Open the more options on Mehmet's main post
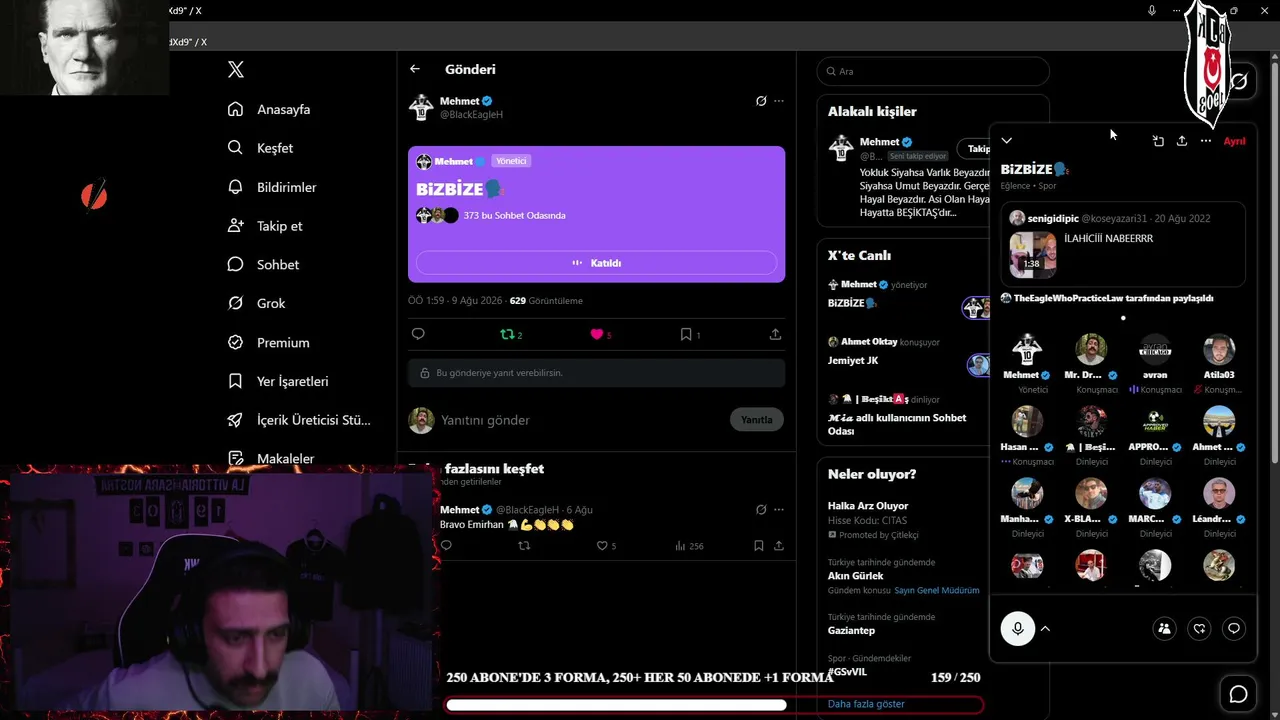The height and width of the screenshot is (720, 1280). click(779, 101)
